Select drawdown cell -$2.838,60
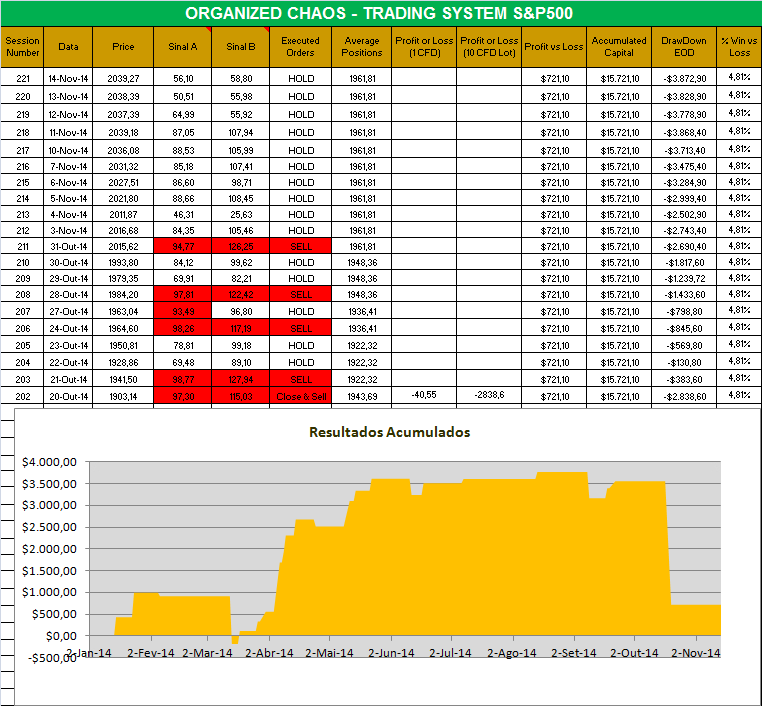Screen dimensions: 762x706 [684, 396]
